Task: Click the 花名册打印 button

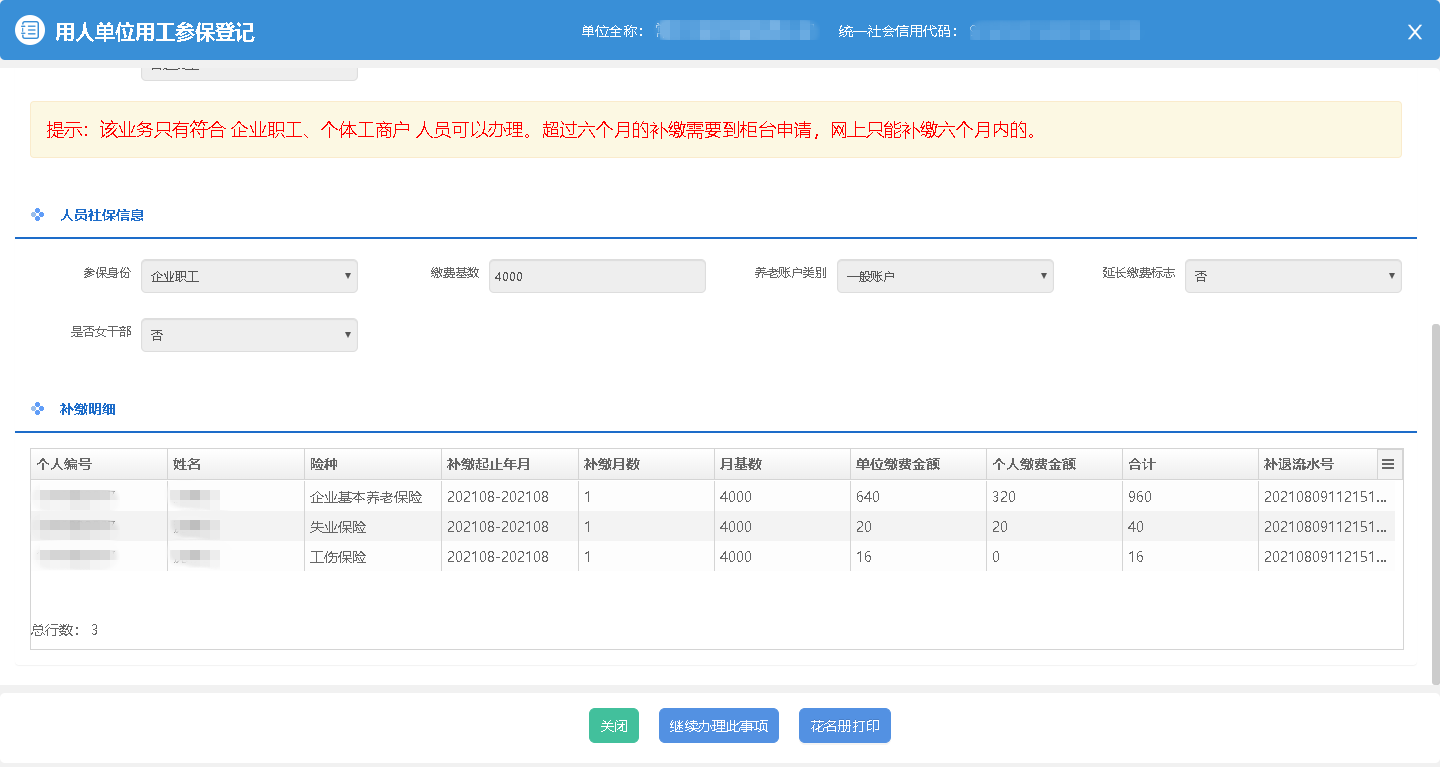Action: pos(844,726)
